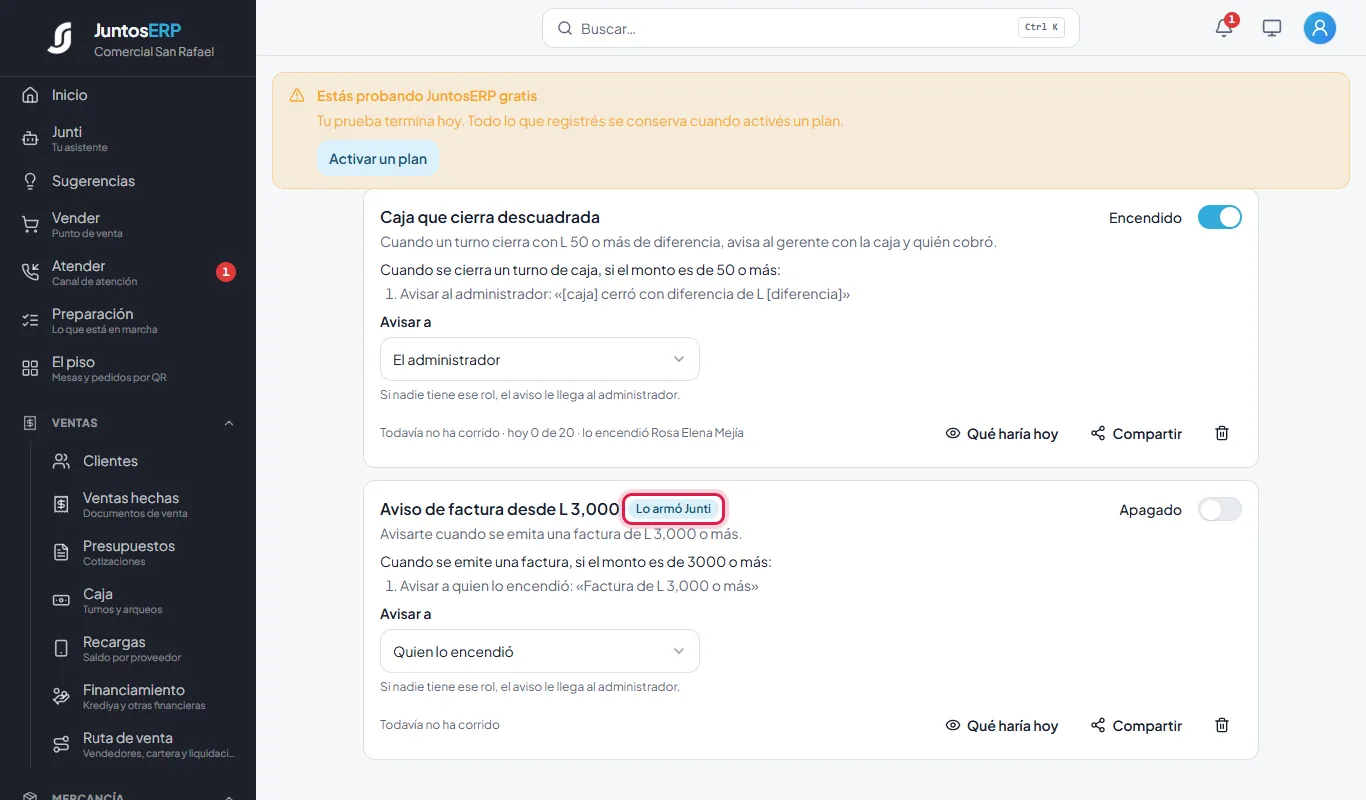1366x800 pixels.
Task: Click the Aviso de factura desde L 3,000 title
Action: [x=500, y=509]
